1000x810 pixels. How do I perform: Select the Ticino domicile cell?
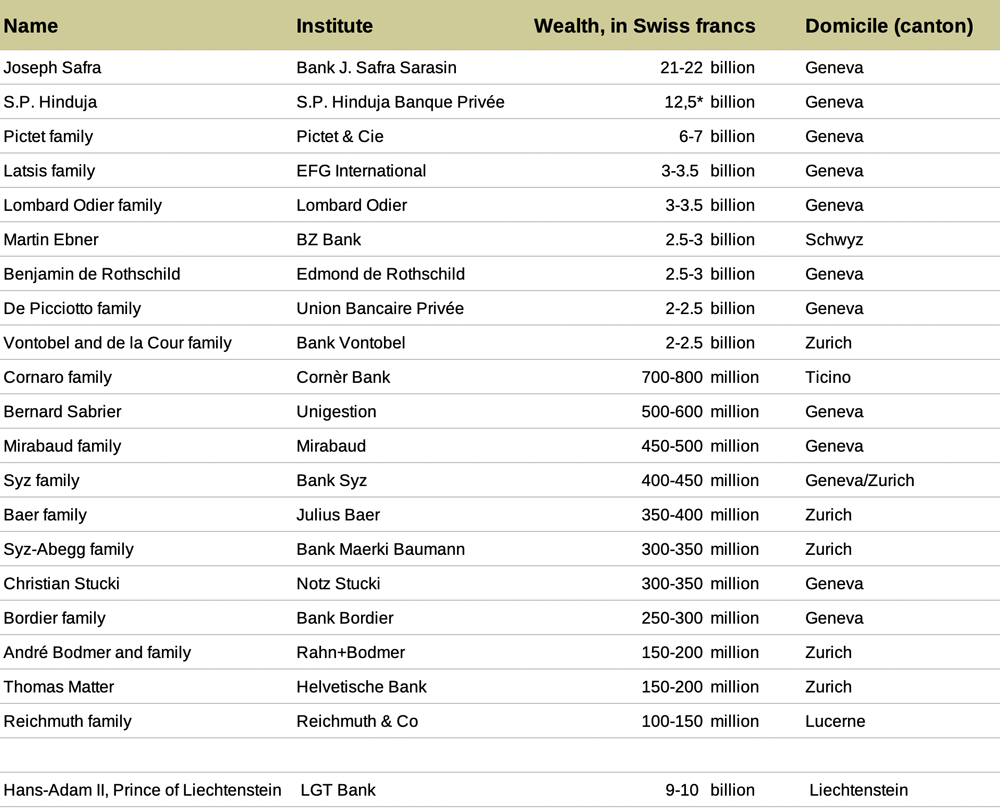coord(828,378)
